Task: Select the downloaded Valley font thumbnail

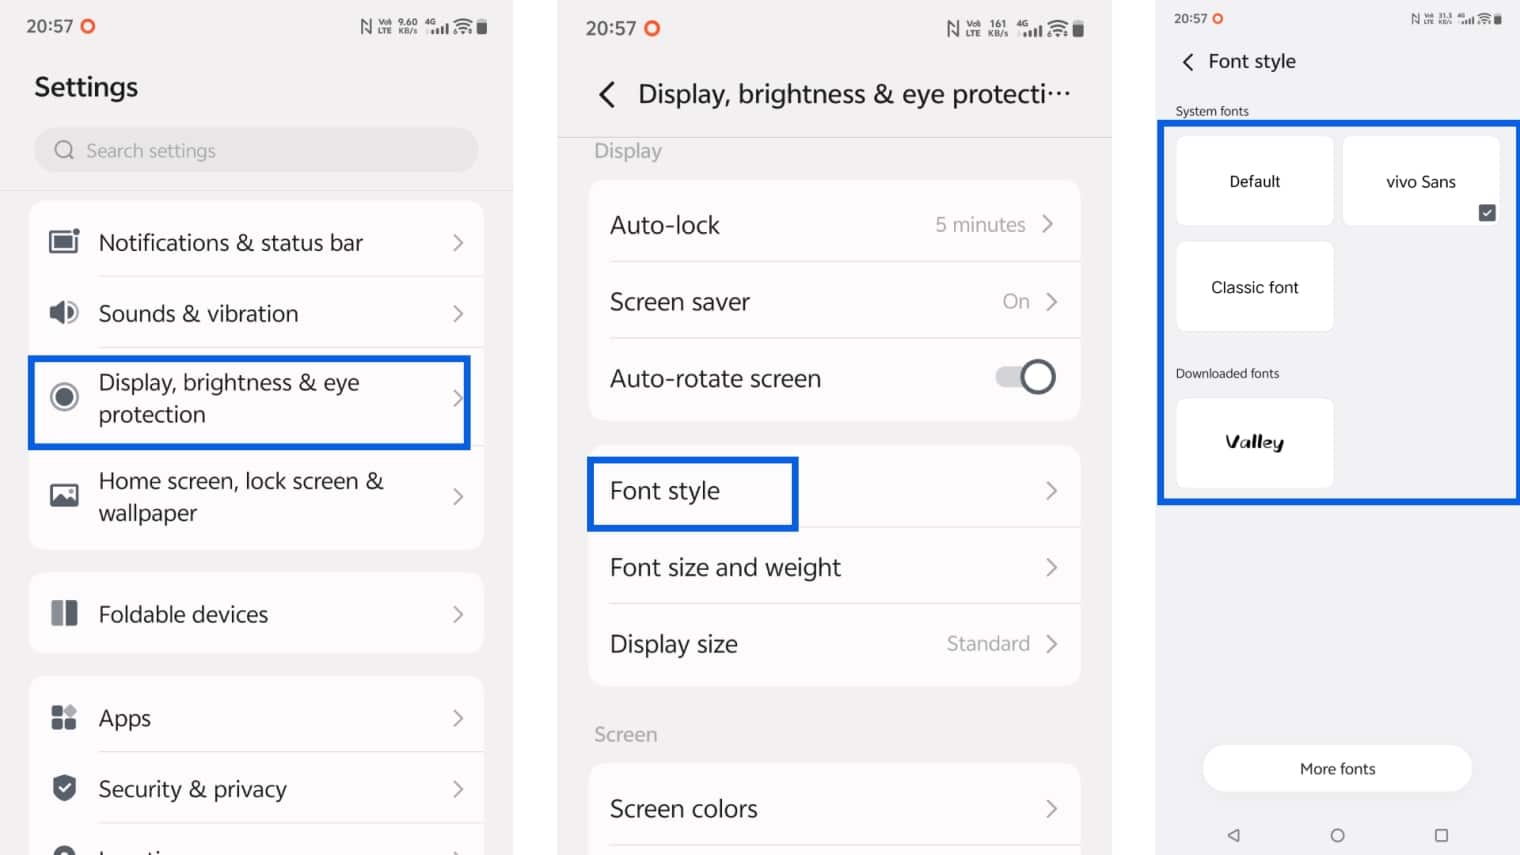Action: click(x=1254, y=443)
